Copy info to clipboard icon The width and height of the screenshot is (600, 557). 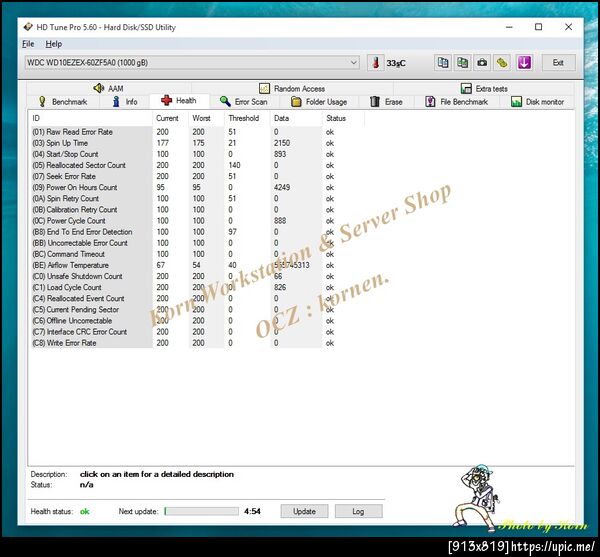point(443,62)
